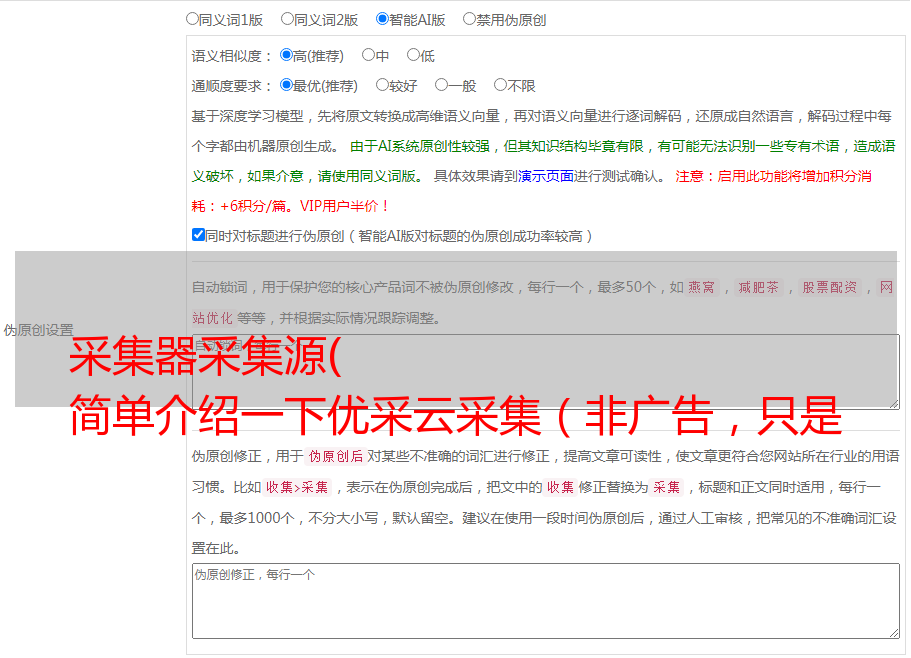
Task: Open the 演示页面 link
Action: [546, 176]
